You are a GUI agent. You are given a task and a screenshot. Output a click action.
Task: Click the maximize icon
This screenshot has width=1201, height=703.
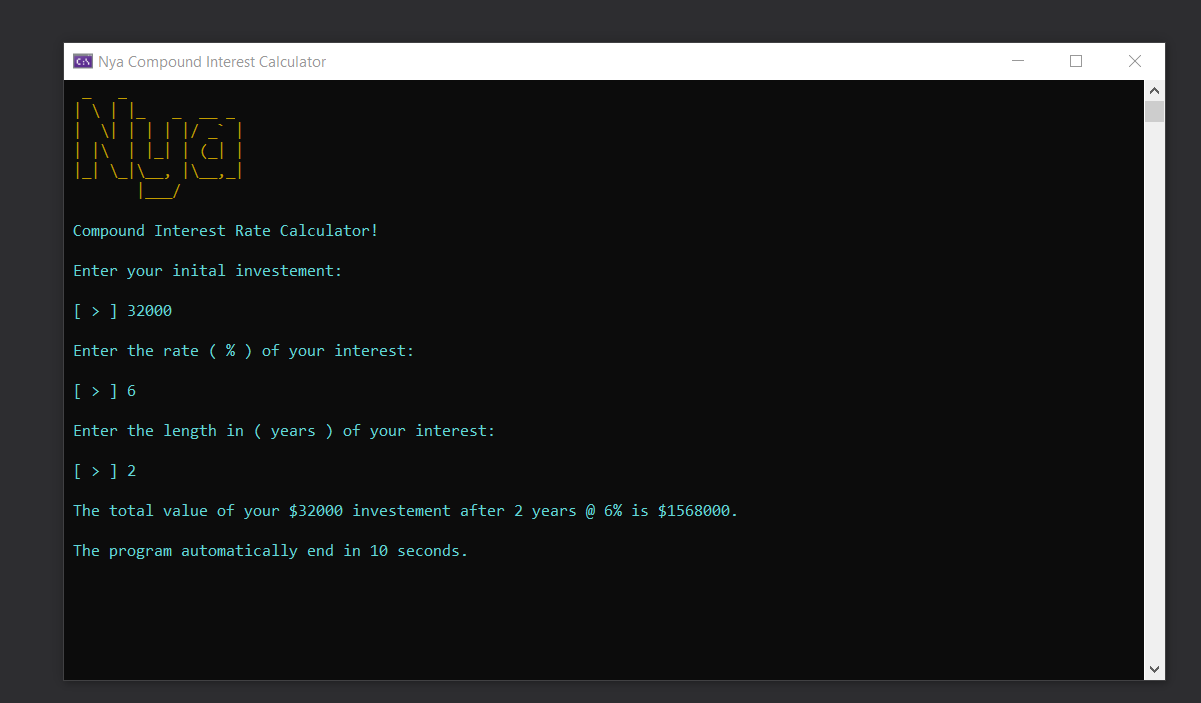1076,61
